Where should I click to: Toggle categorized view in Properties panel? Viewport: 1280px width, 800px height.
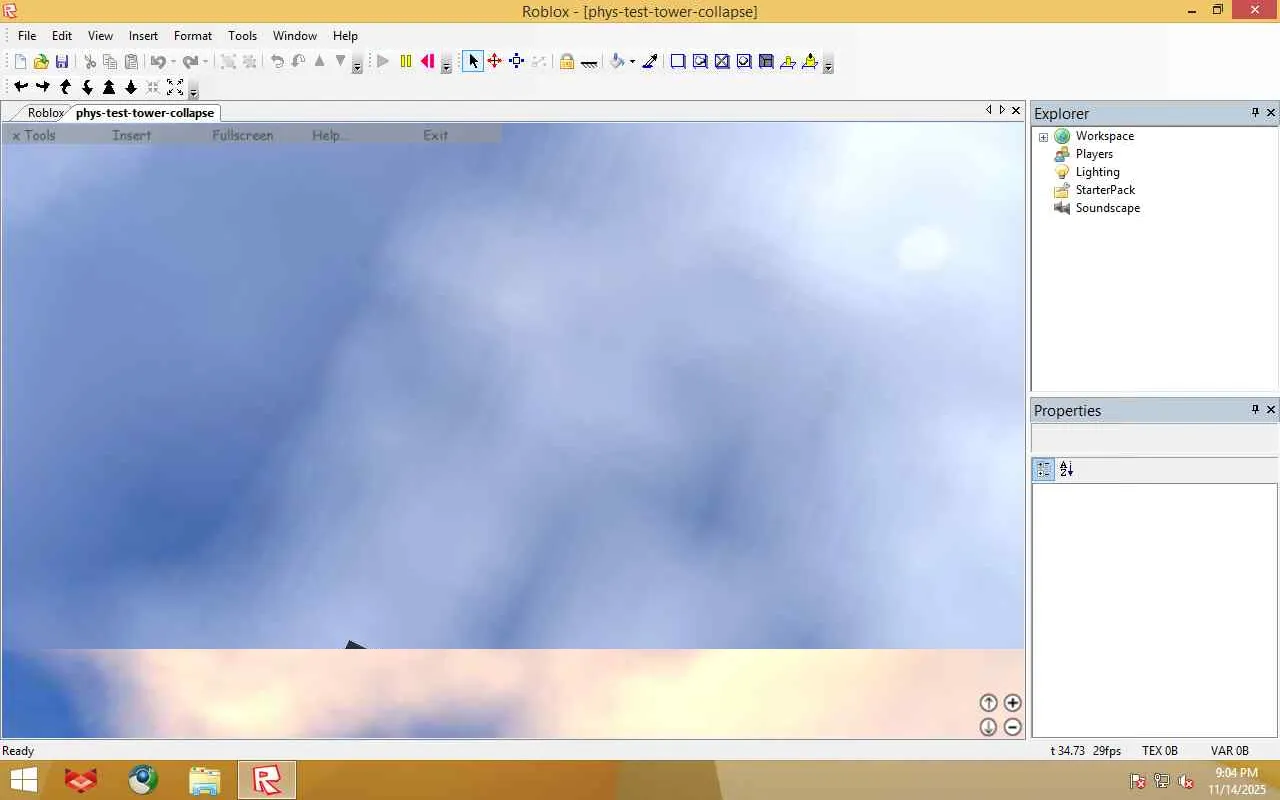(1044, 469)
